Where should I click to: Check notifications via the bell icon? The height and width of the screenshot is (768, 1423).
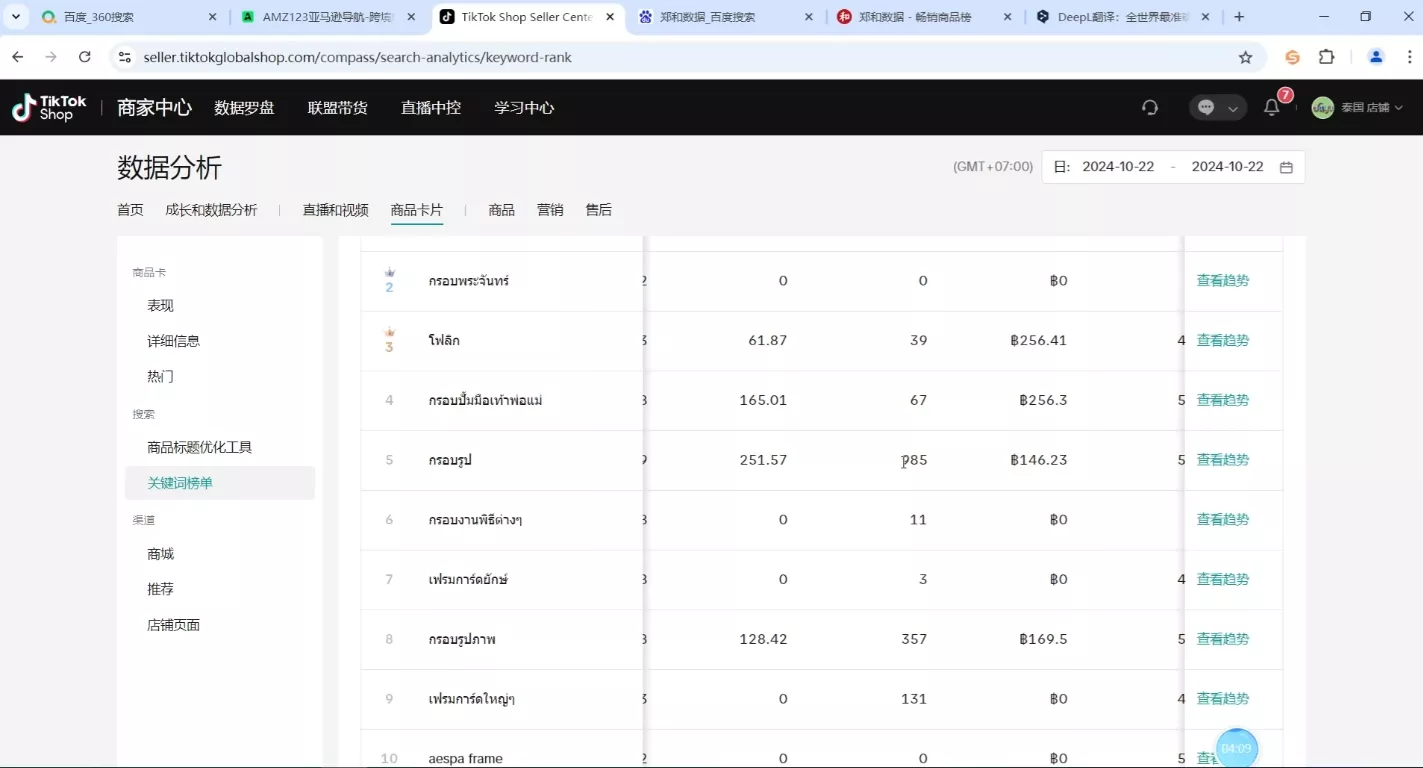[1270, 107]
